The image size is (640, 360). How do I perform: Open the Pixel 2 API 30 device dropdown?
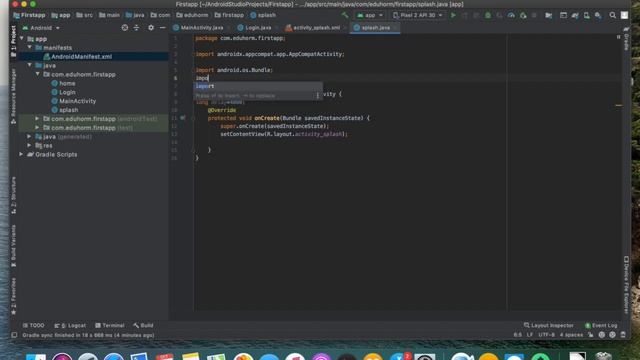(x=417, y=15)
